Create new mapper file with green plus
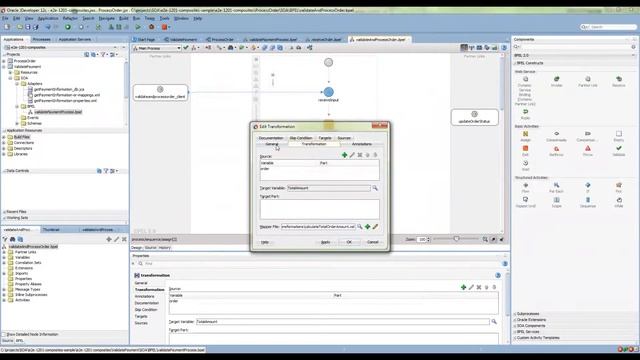This screenshot has width=640, height=360. 367,227
